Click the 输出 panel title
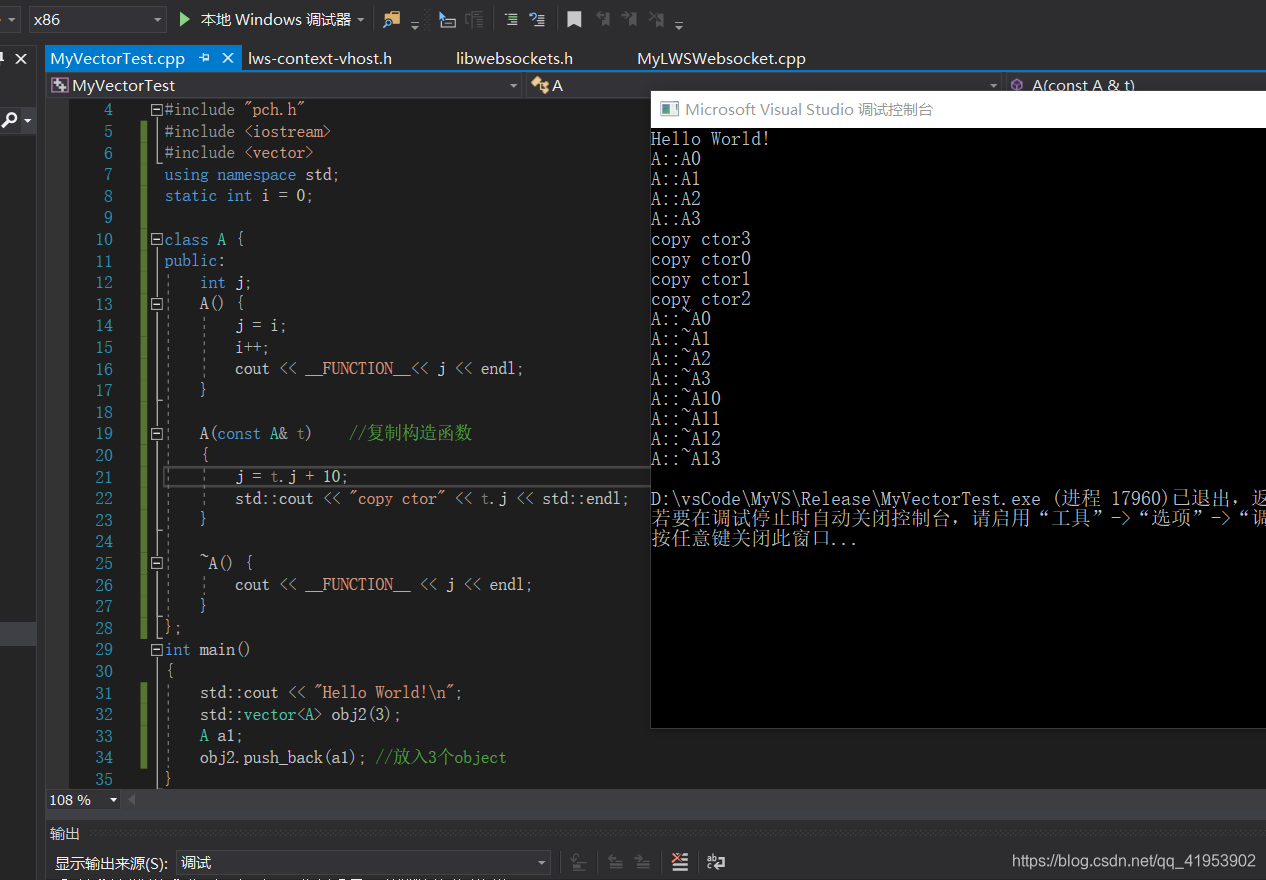 [65, 833]
